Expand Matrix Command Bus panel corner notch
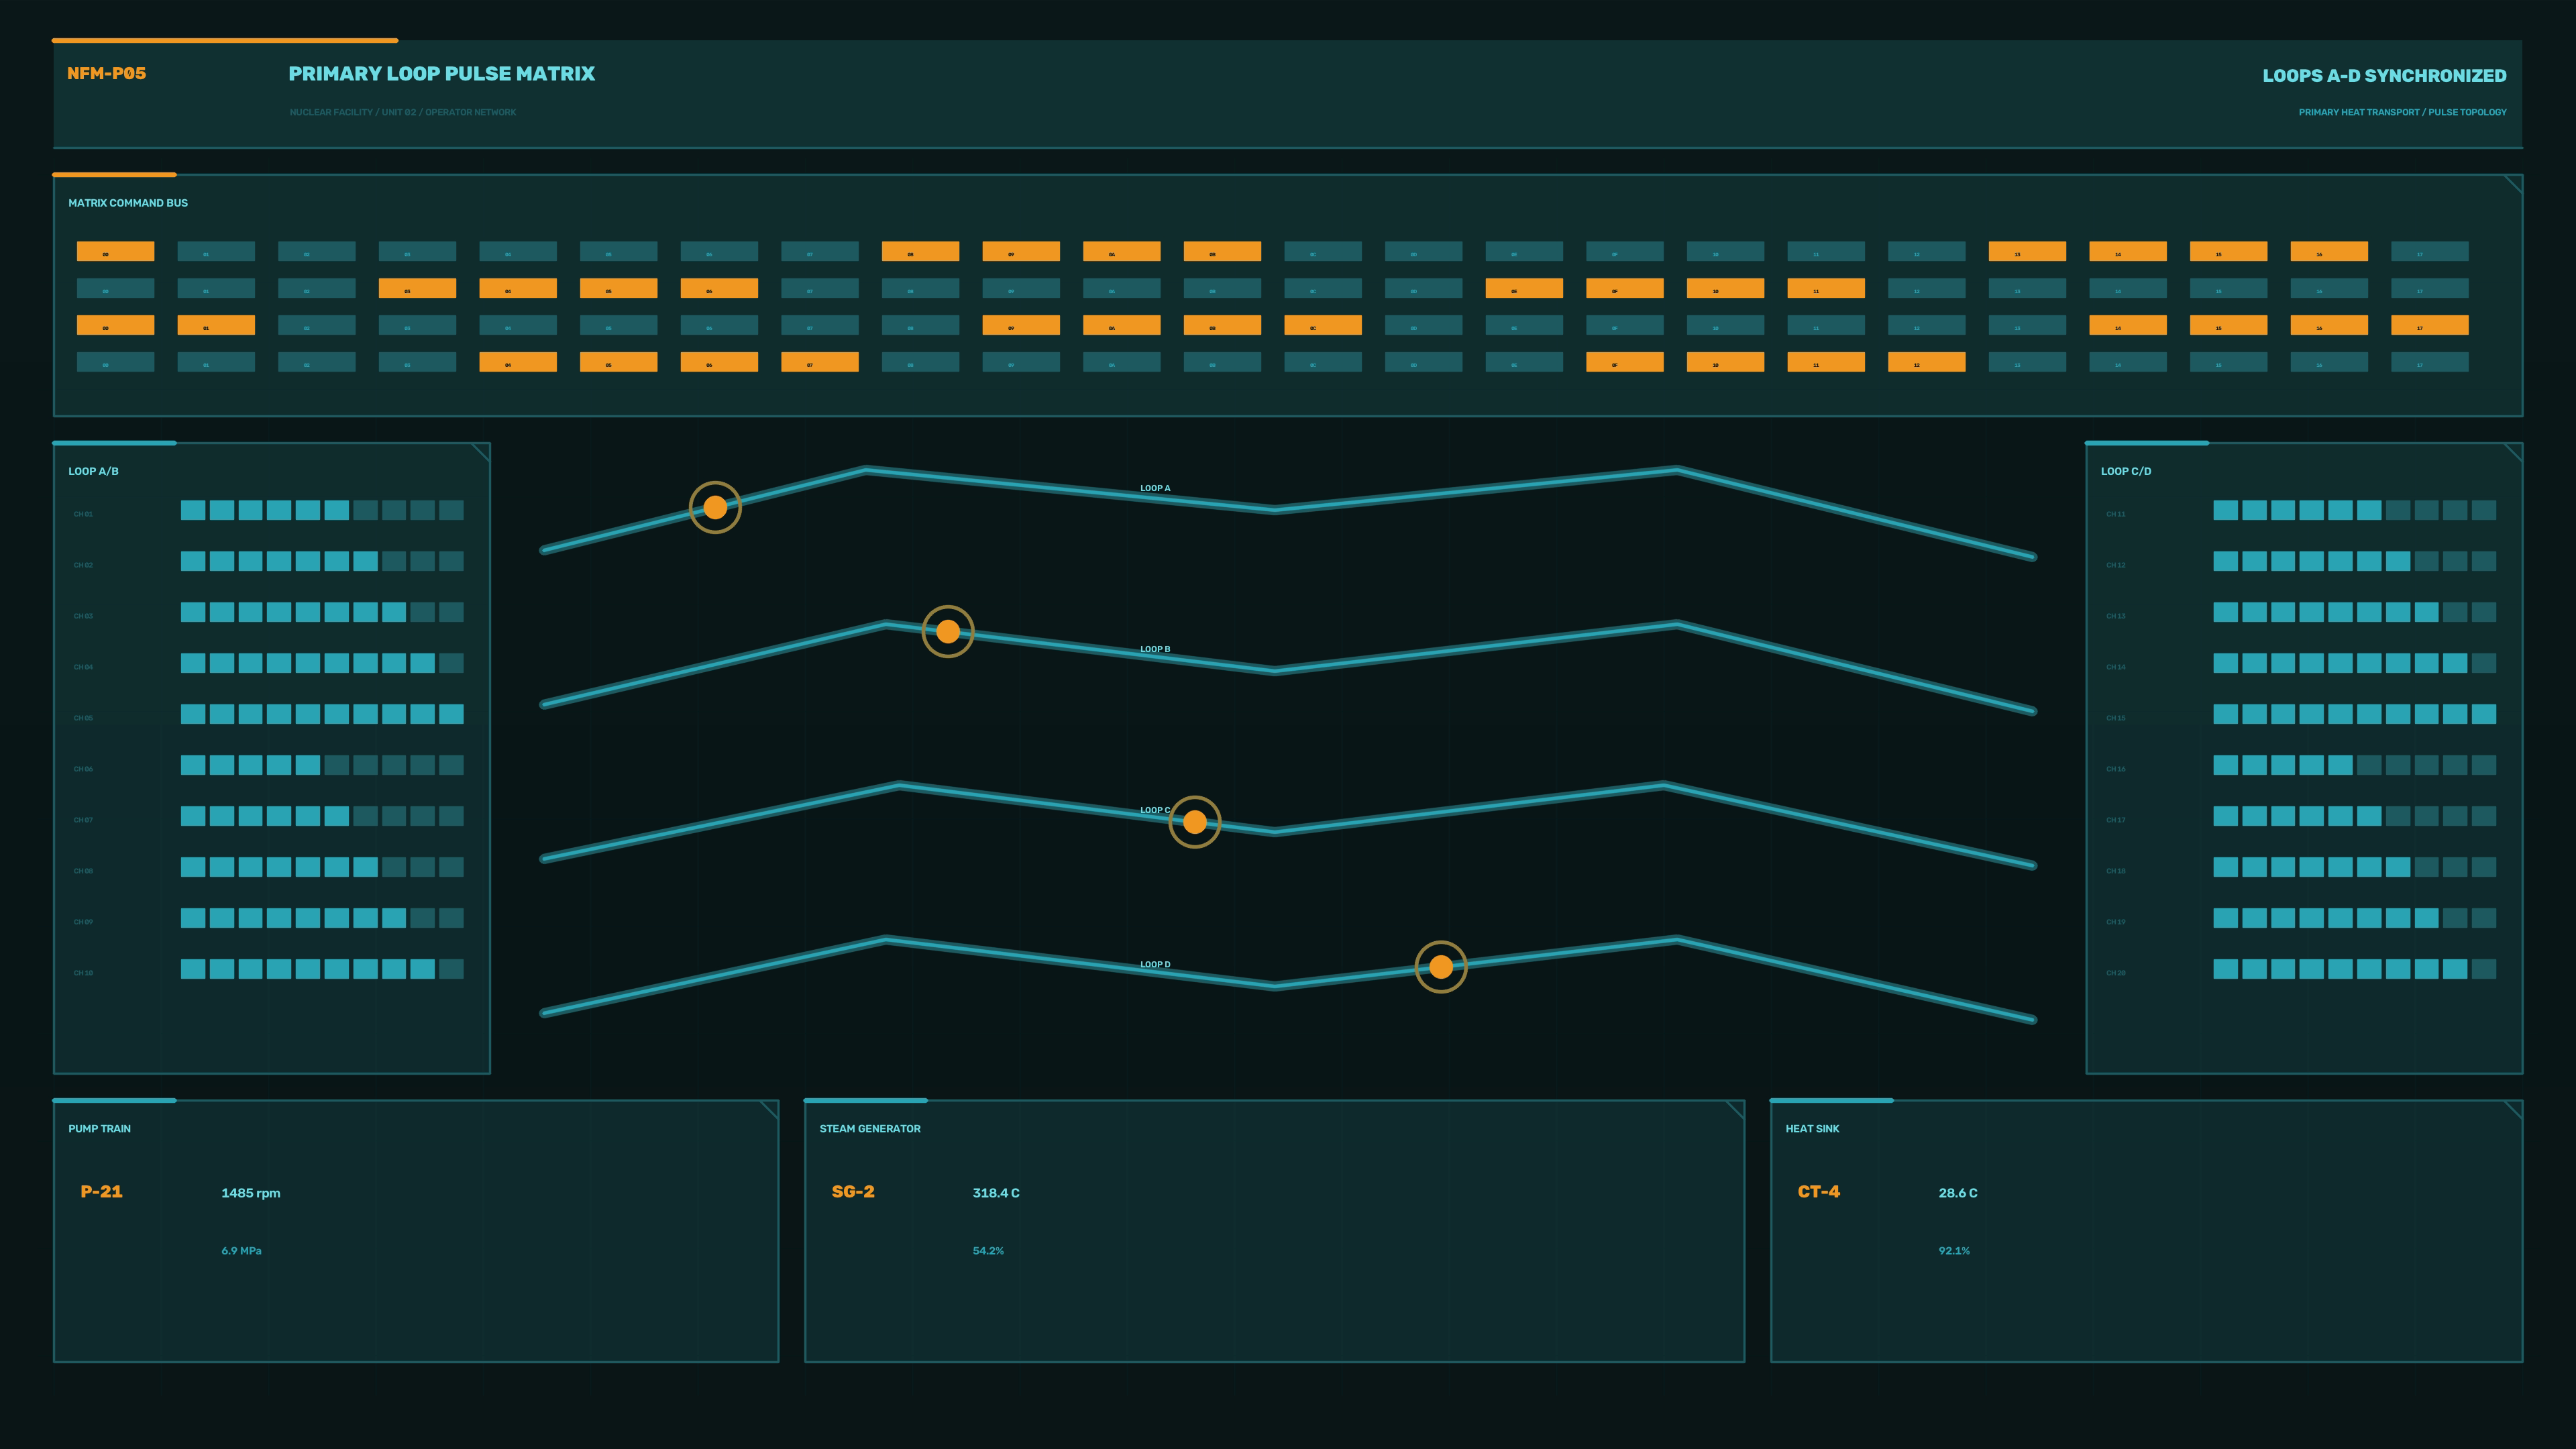The height and width of the screenshot is (1449, 2576). coord(2512,184)
